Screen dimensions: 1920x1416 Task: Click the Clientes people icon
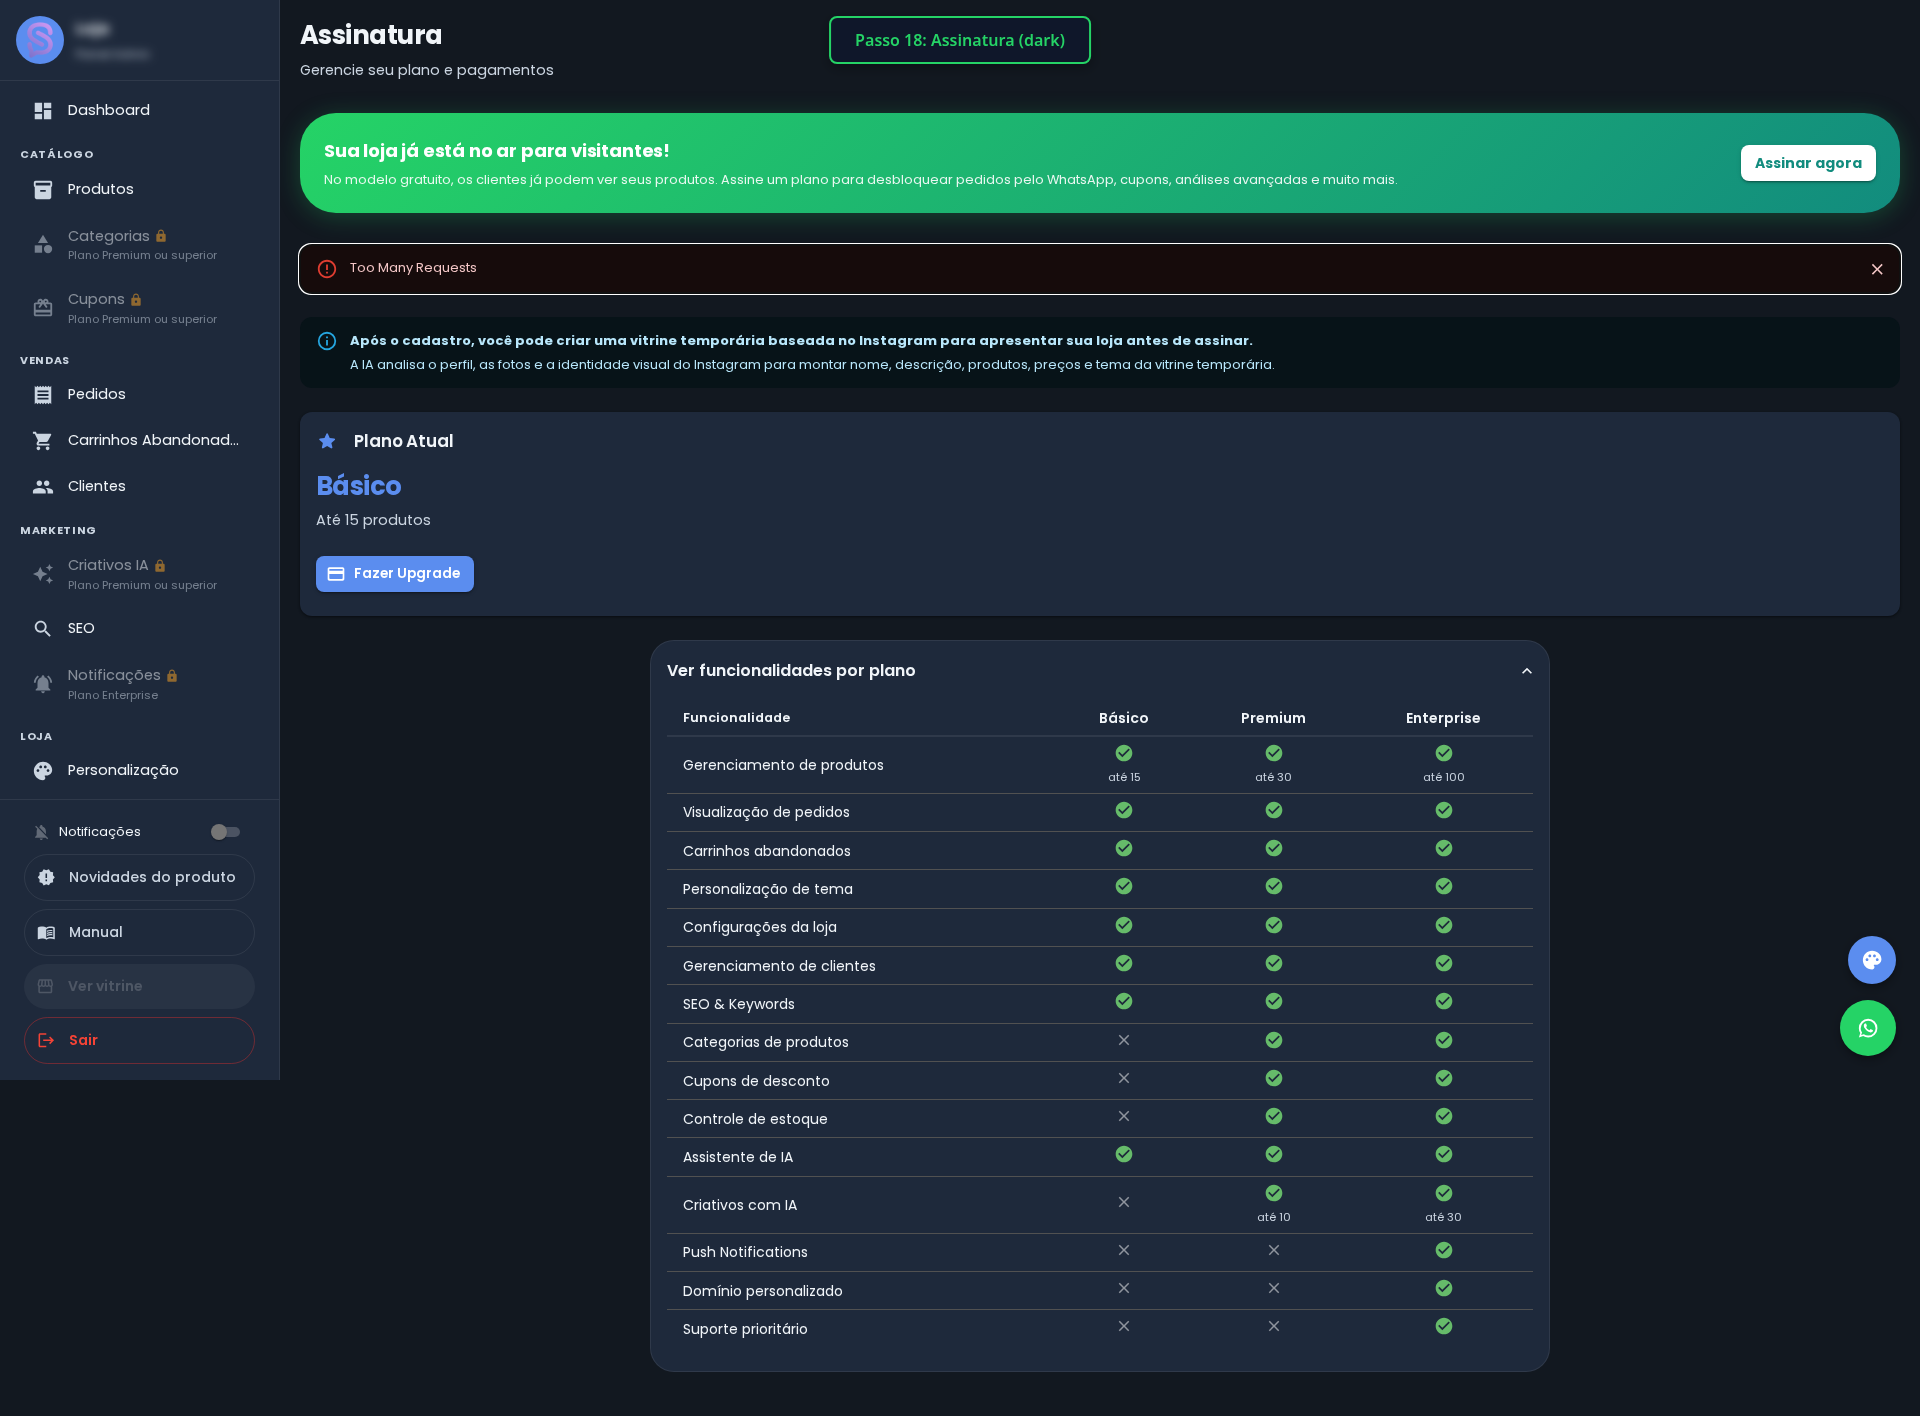click(43, 487)
